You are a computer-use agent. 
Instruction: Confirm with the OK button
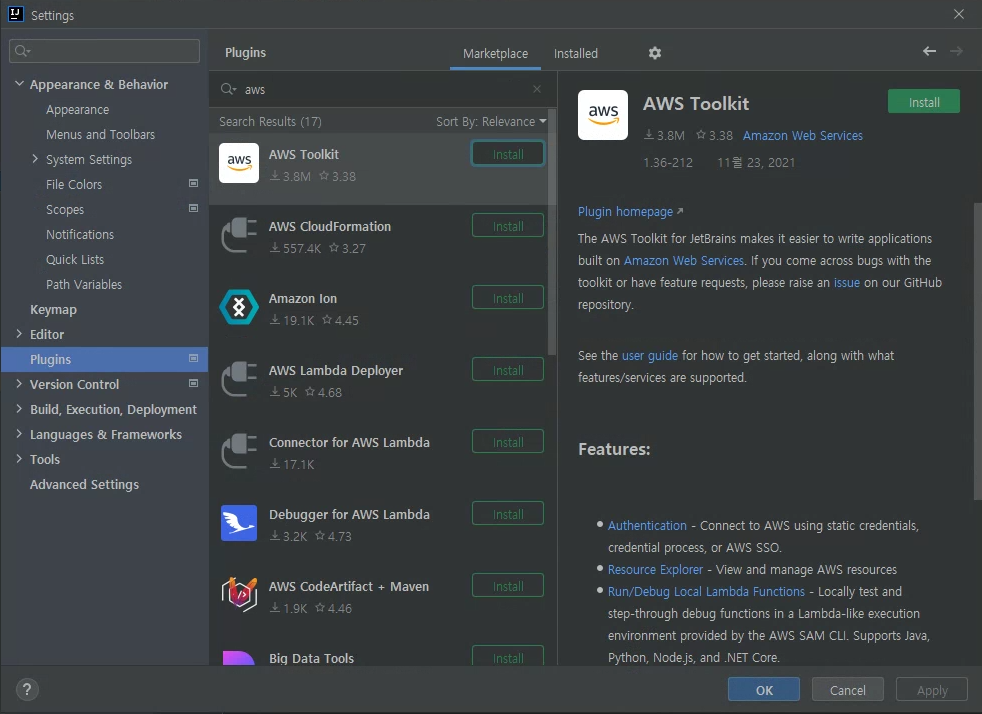763,690
